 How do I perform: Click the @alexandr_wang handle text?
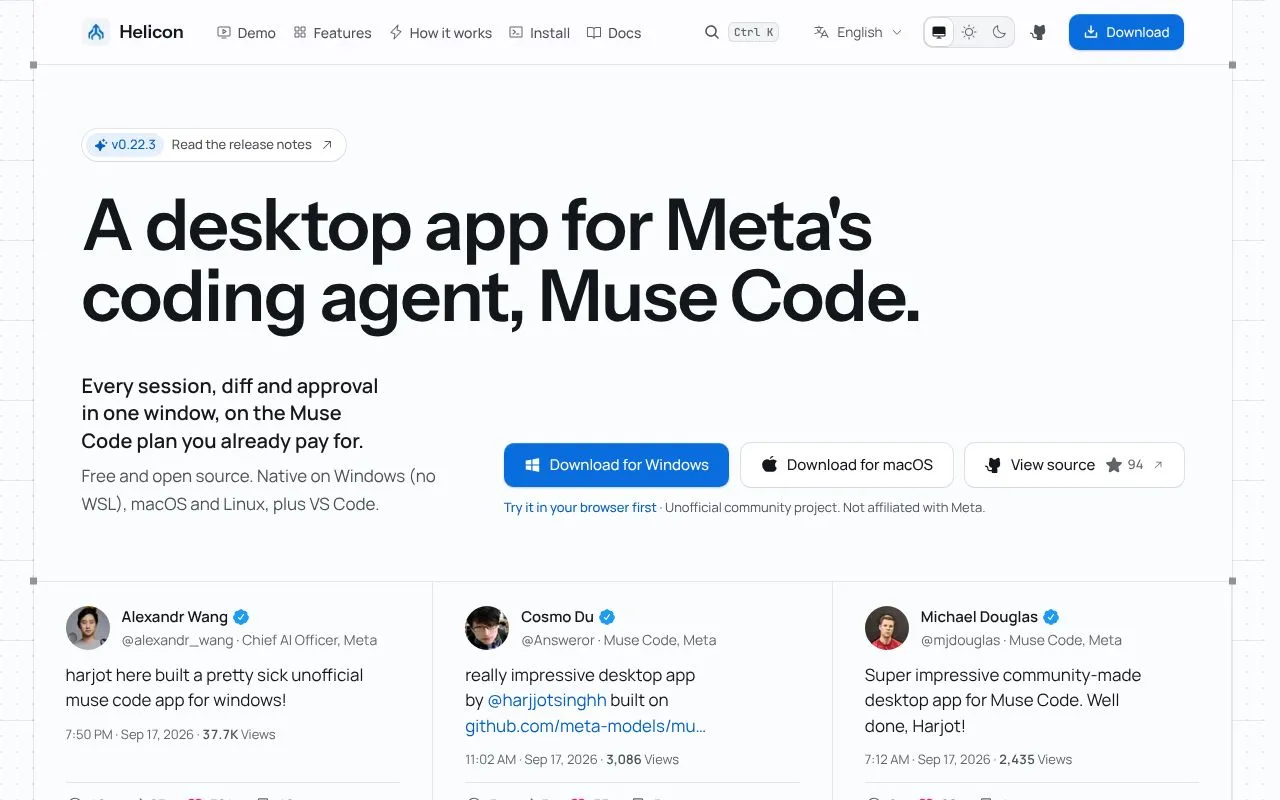coord(177,640)
